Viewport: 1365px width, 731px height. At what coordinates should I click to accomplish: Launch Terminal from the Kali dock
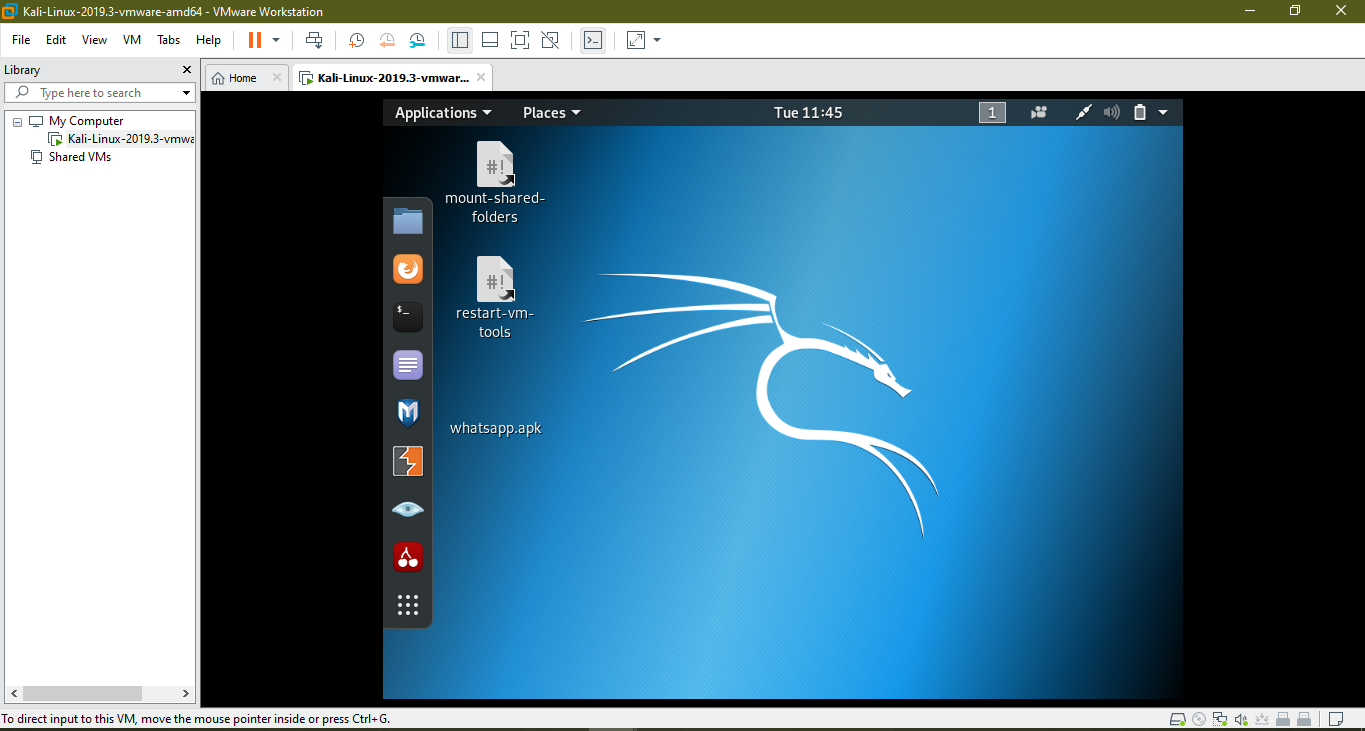click(408, 317)
